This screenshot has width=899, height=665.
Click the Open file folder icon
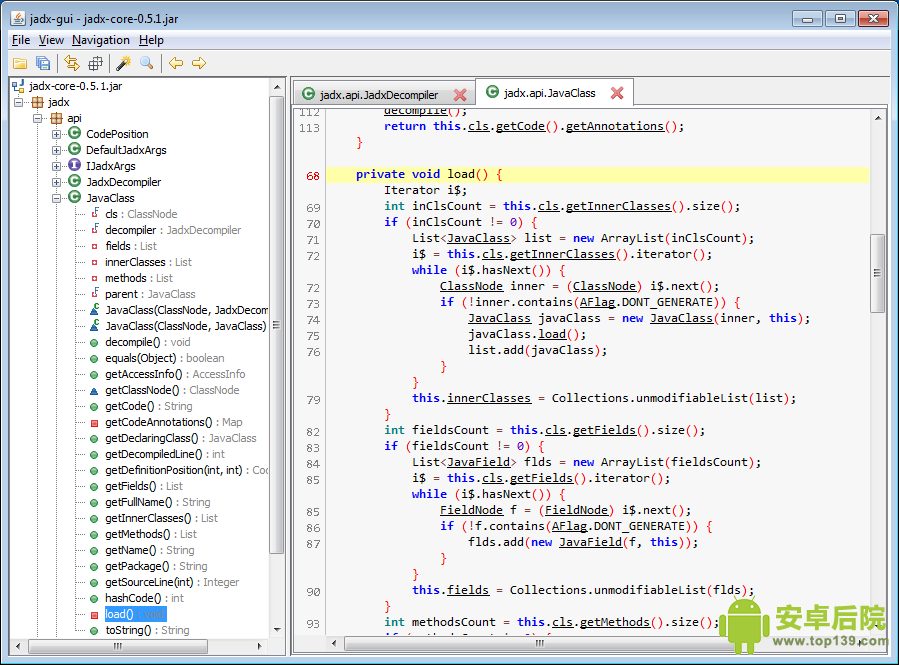click(20, 63)
